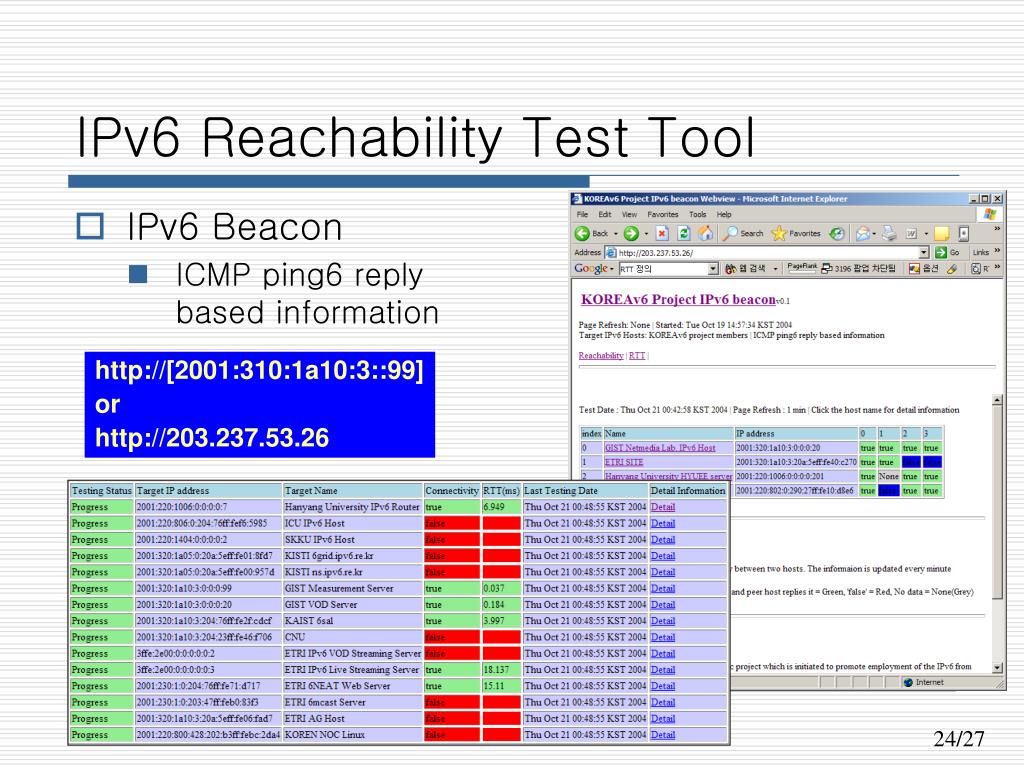Image resolution: width=1024 pixels, height=768 pixels.
Task: Open the Reachability link
Action: 601,356
